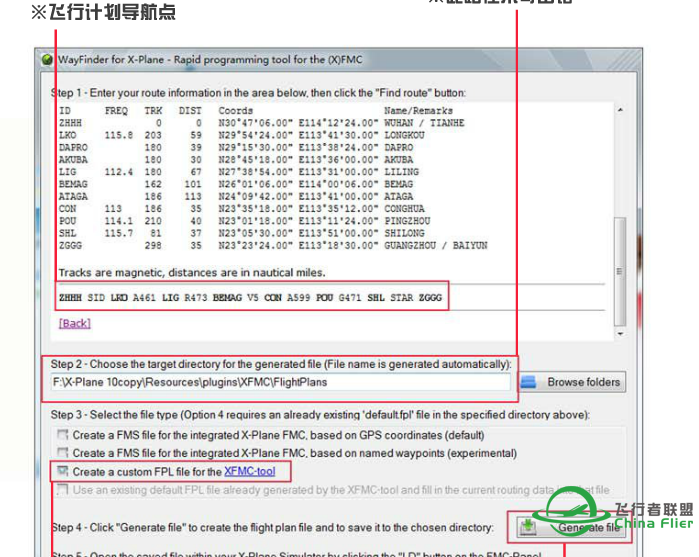Click the Browse folders button
Viewport: 699px width, 557px height.
573,382
